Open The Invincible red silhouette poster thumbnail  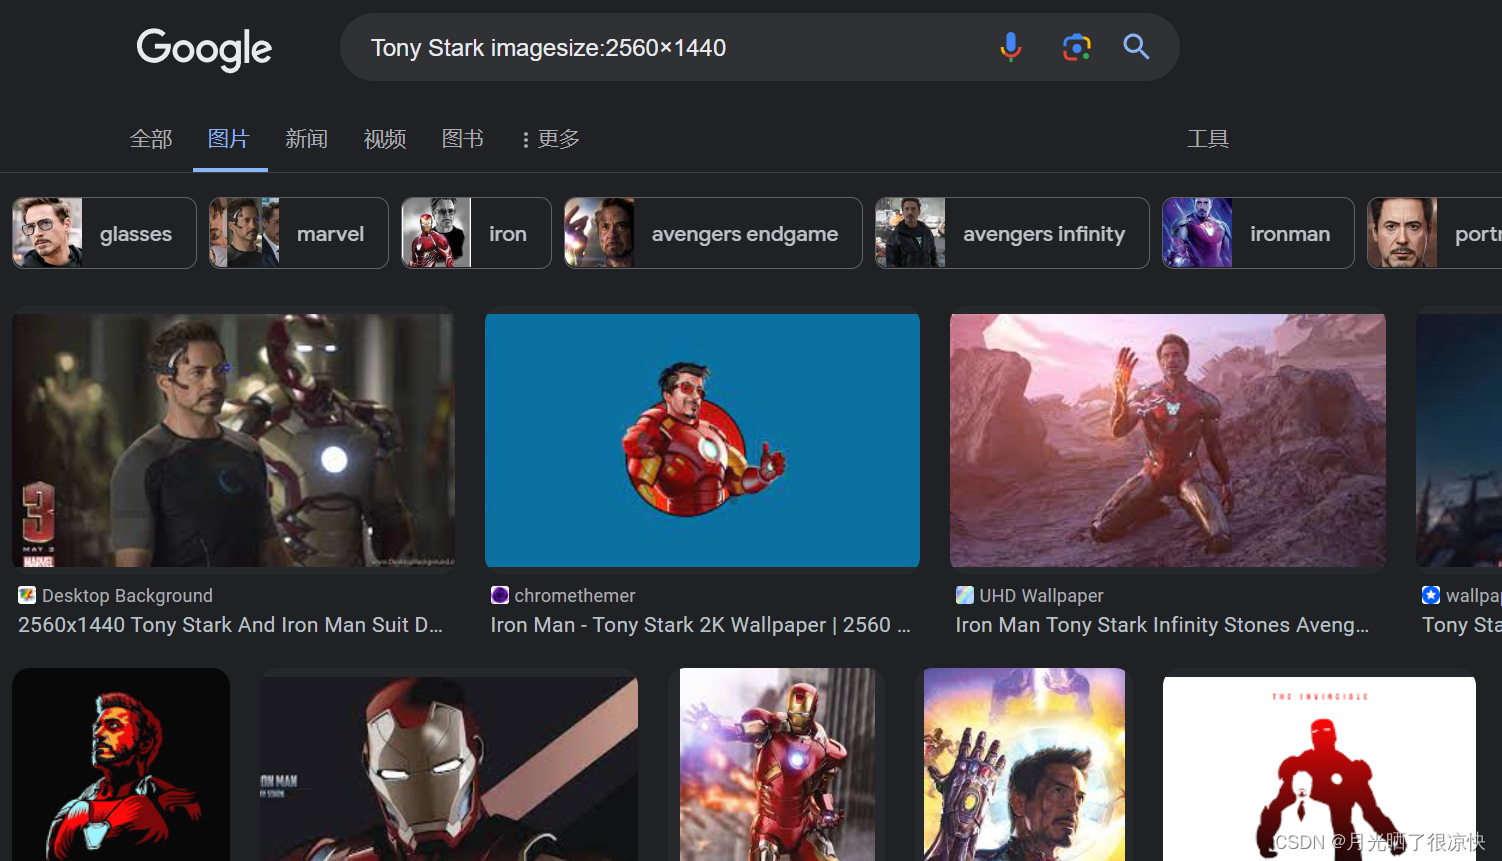(x=1319, y=768)
